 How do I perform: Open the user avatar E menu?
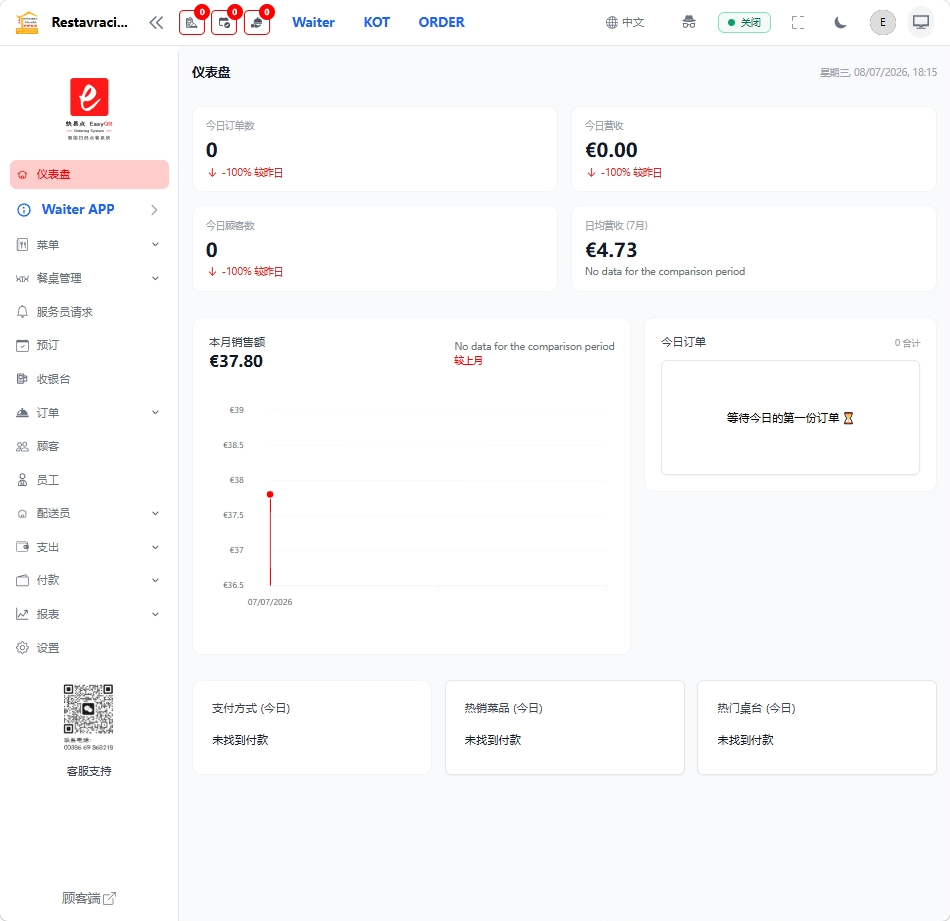[x=882, y=22]
